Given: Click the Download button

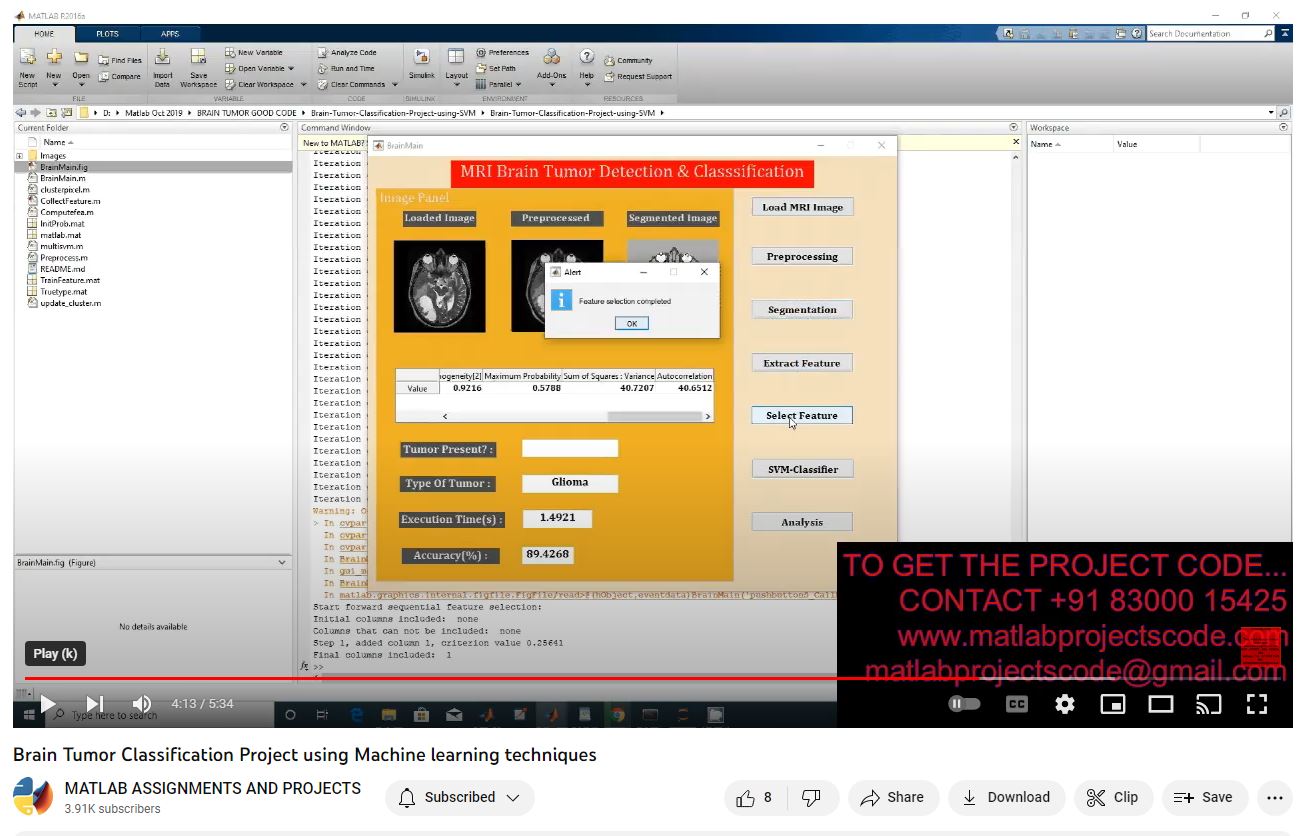Looking at the screenshot, I should pos(1006,797).
